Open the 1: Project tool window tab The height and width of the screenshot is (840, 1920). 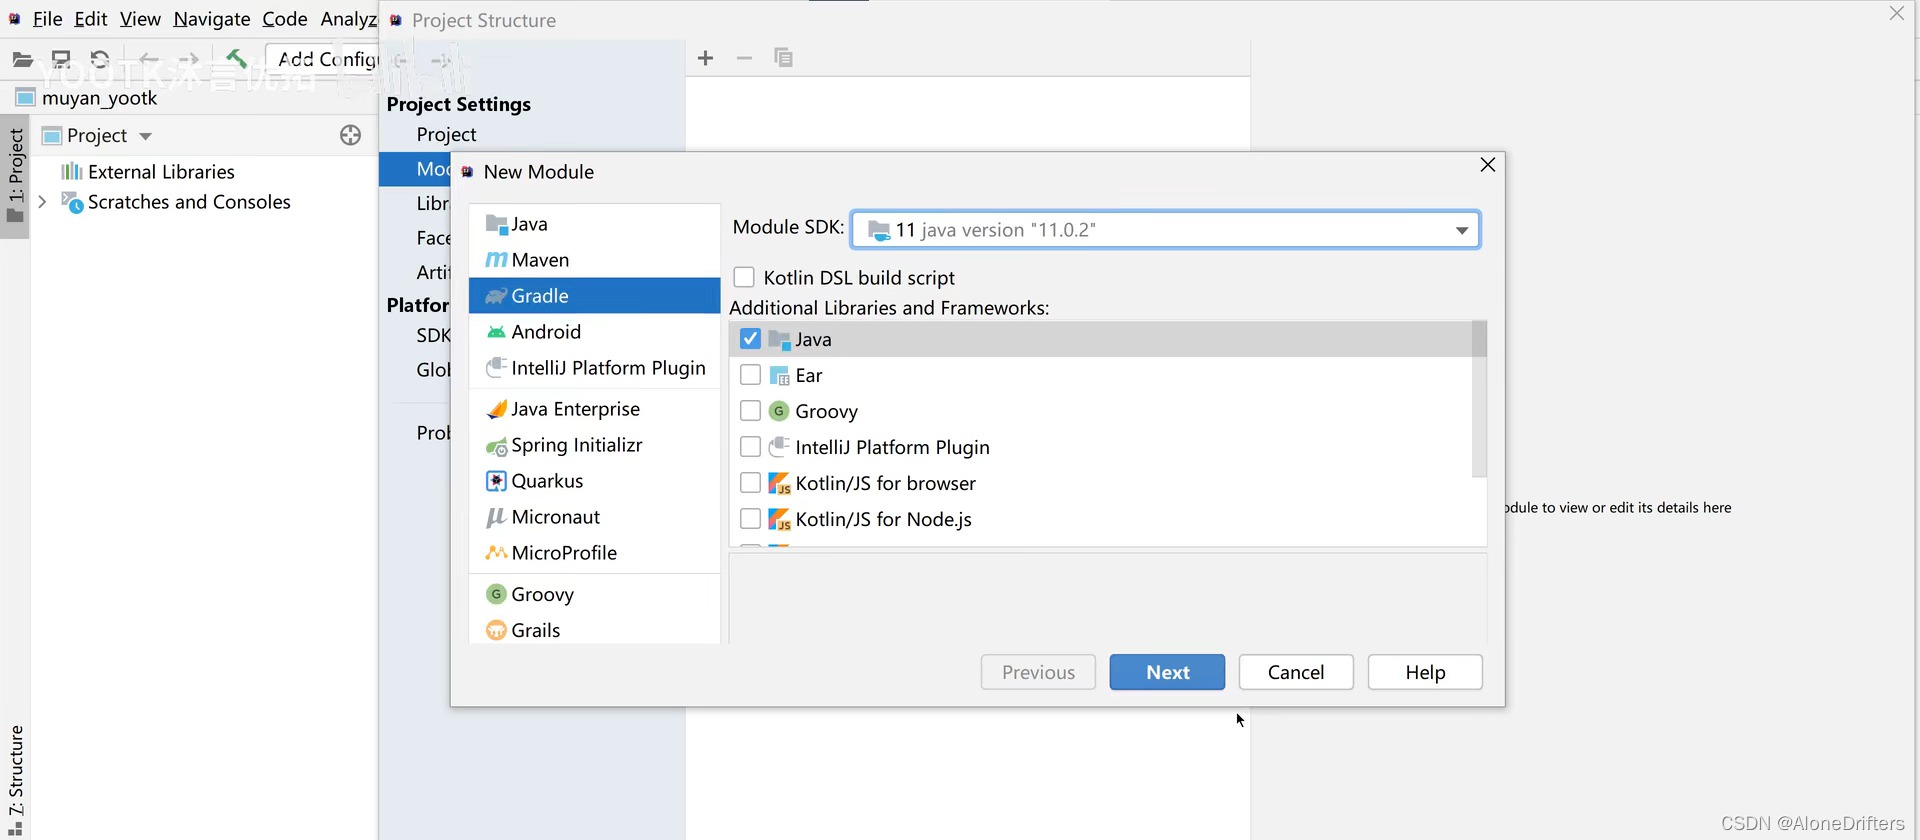pos(15,175)
